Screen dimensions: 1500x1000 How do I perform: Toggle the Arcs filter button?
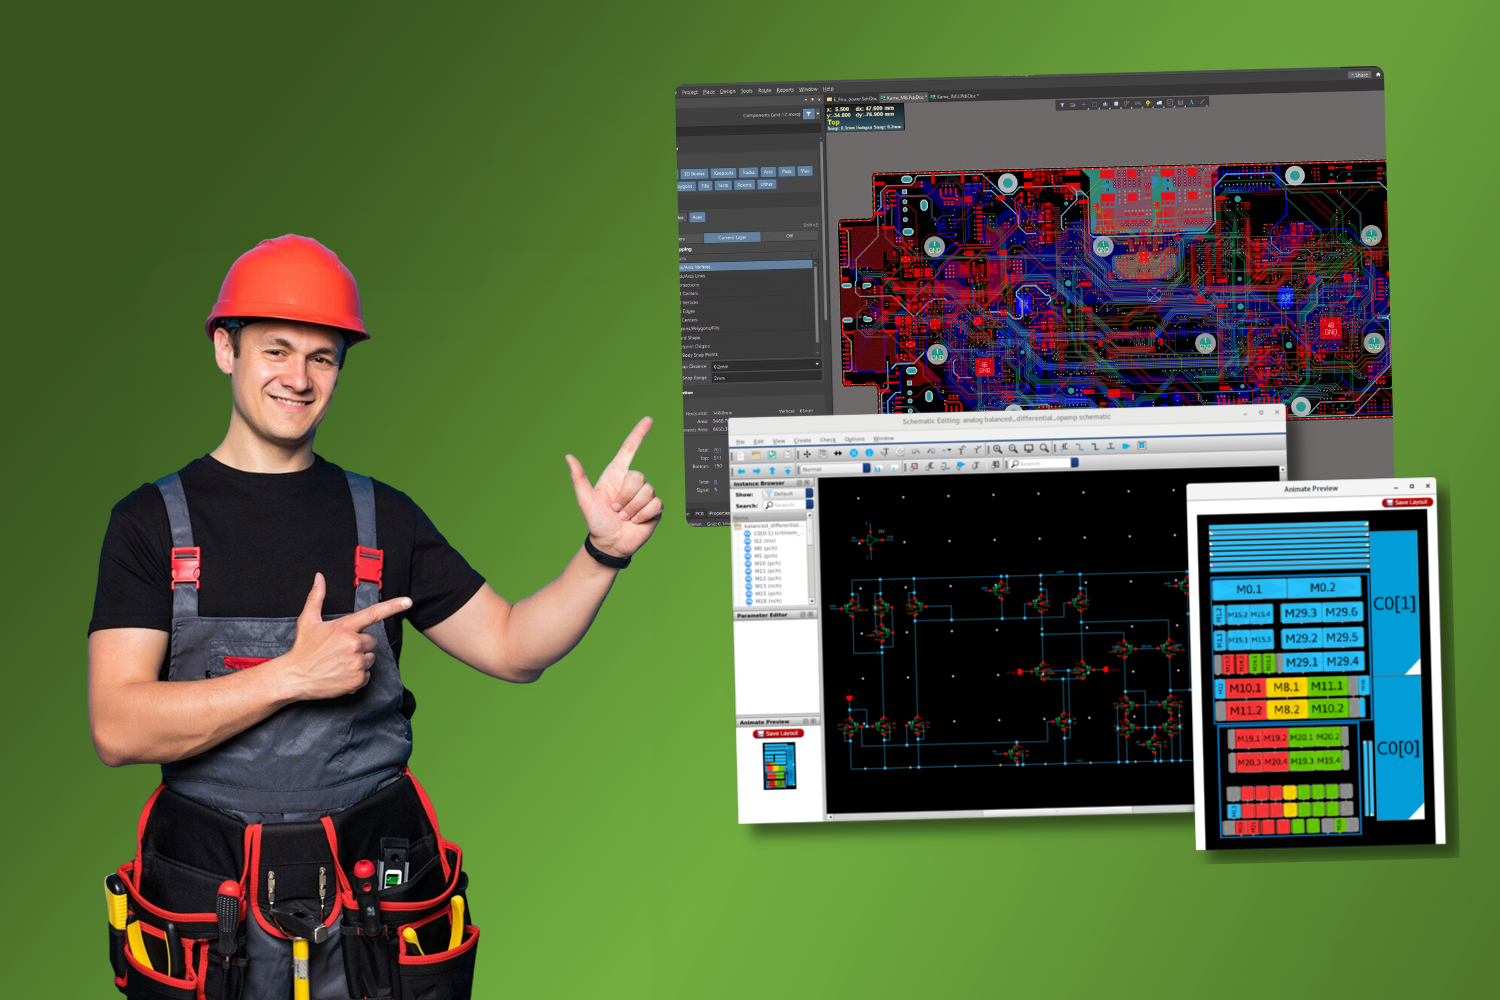[768, 172]
